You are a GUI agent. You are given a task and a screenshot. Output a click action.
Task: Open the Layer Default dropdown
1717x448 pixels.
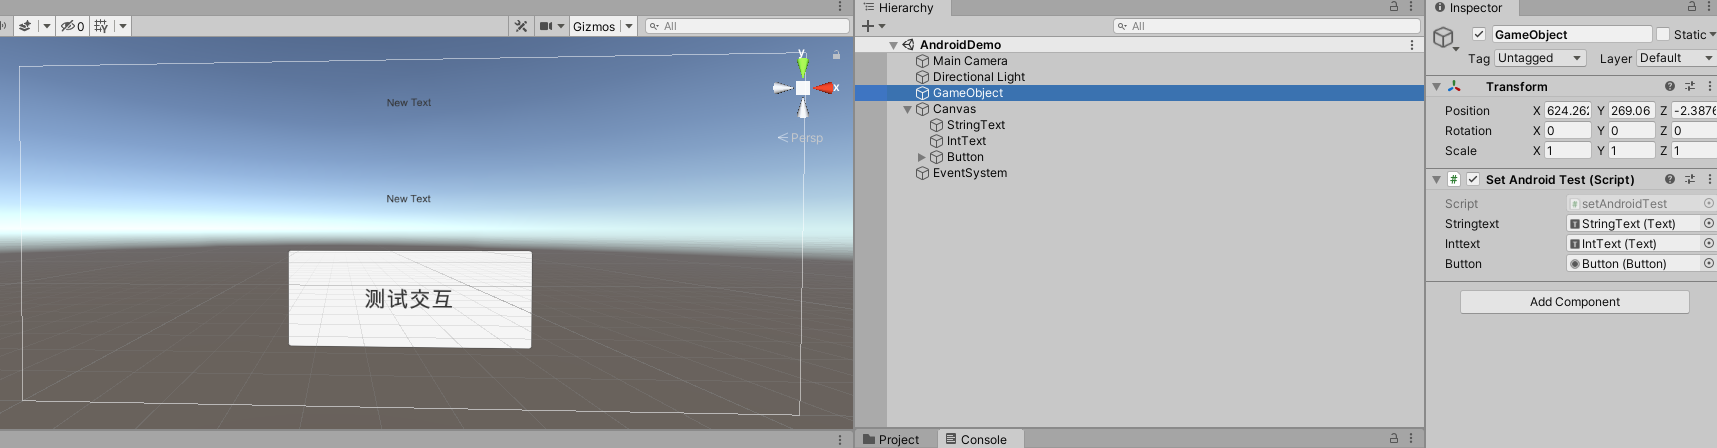[x=1676, y=58]
